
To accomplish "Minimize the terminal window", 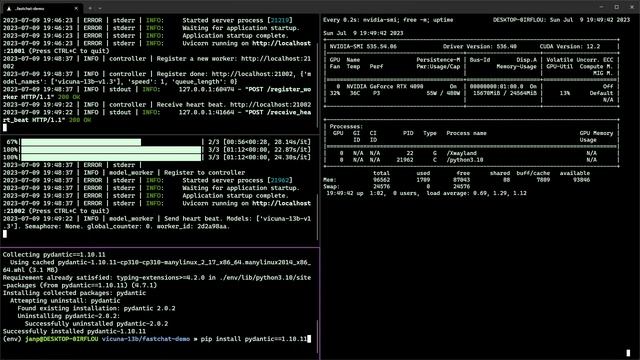I will coord(602,7).
